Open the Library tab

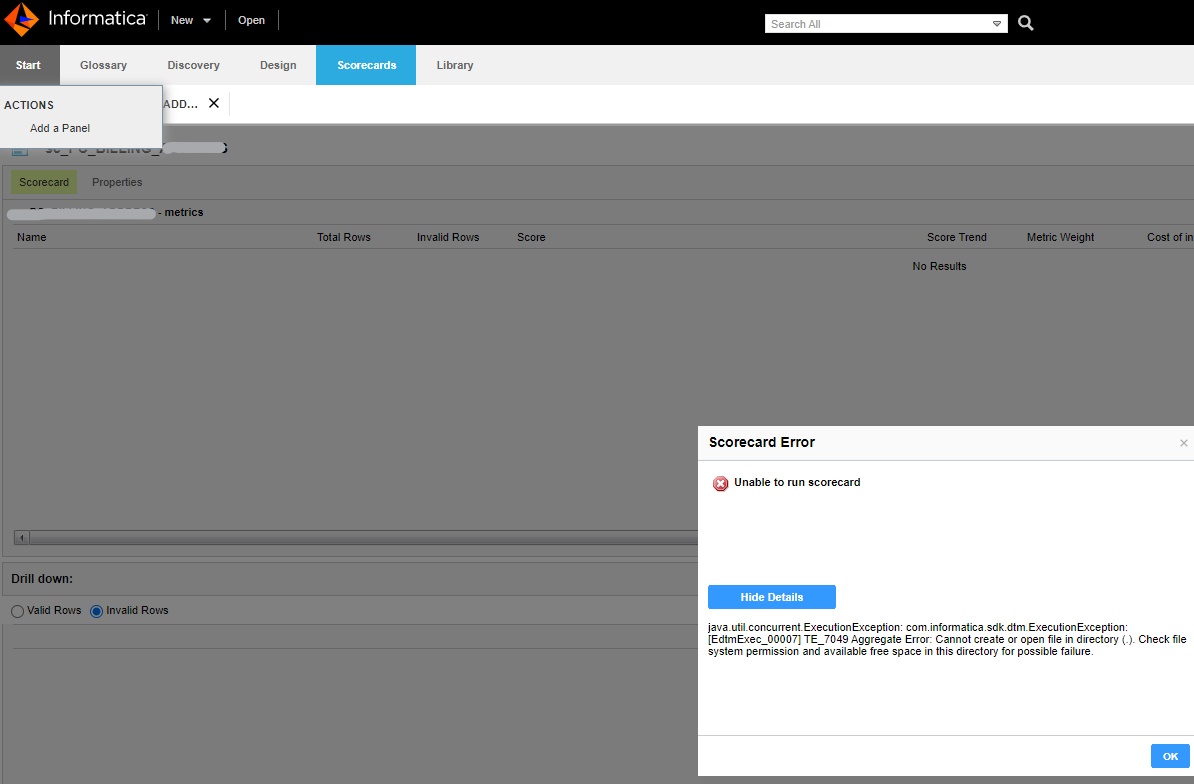tap(455, 65)
